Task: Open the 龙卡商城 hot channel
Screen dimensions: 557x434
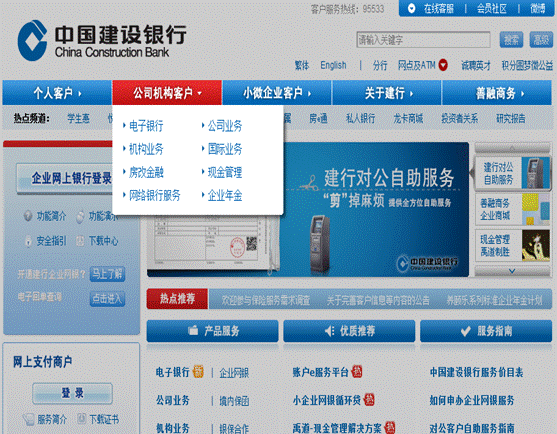Action: 408,118
